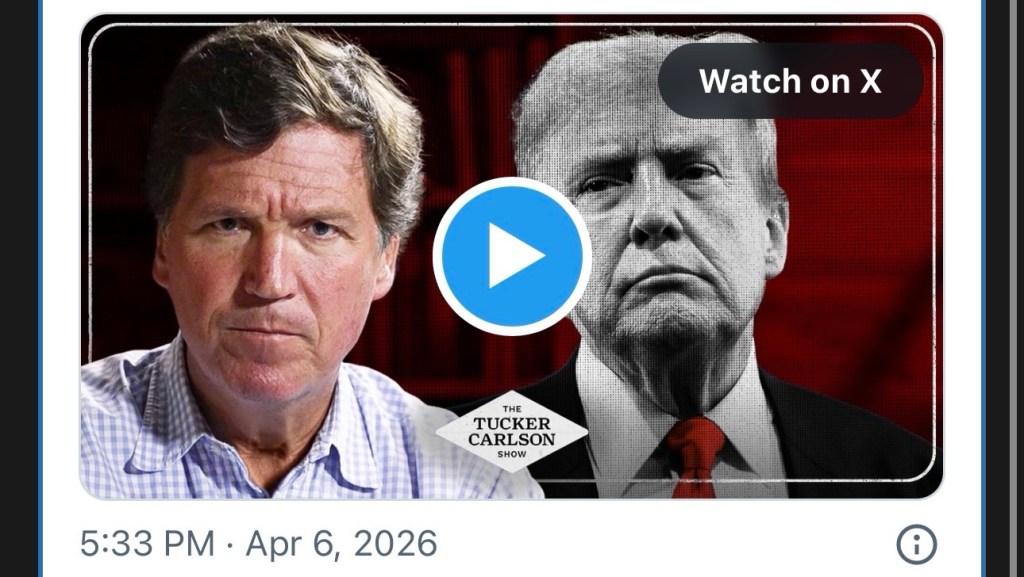
Task: Open the info circle icon beside the date
Action: coord(916,544)
